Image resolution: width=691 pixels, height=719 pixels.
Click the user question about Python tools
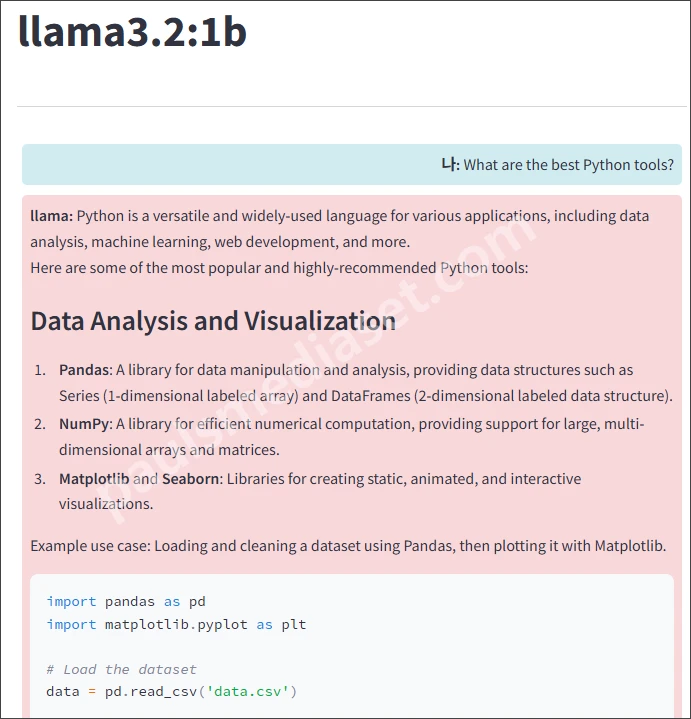click(568, 165)
